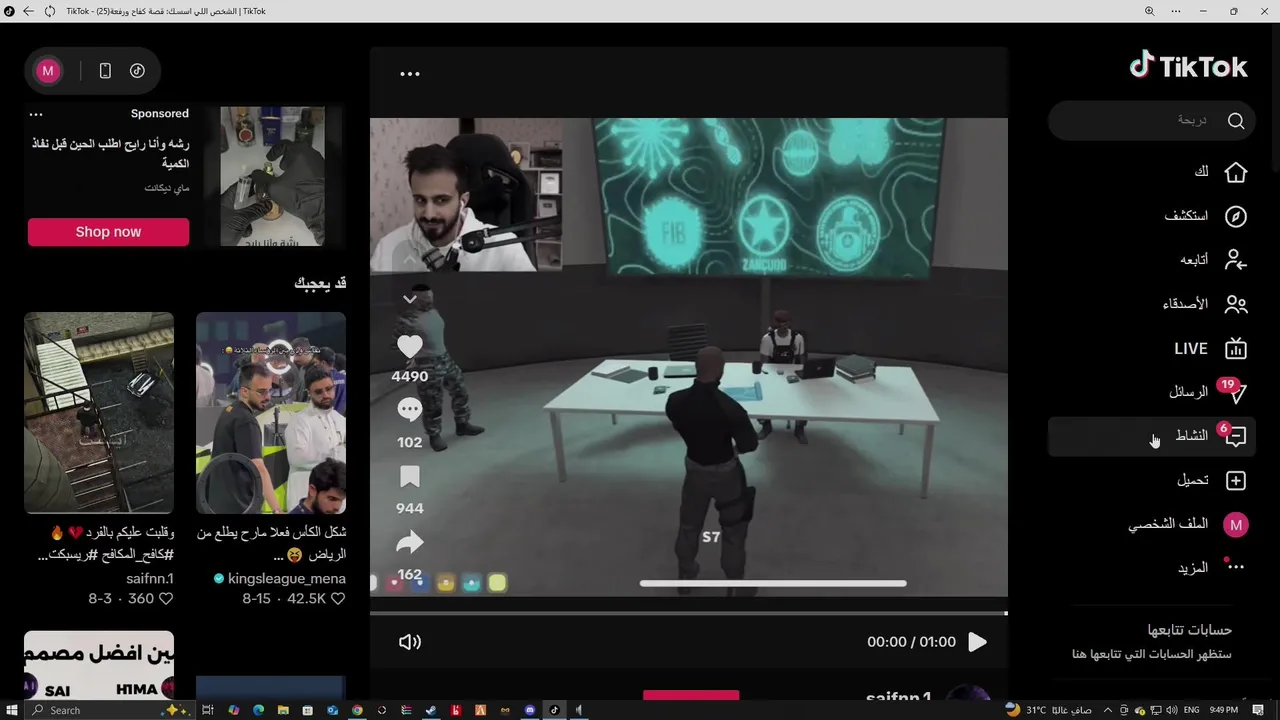Image resolution: width=1280 pixels, height=720 pixels.
Task: Open the sponsored ad options dots
Action: (x=36, y=114)
